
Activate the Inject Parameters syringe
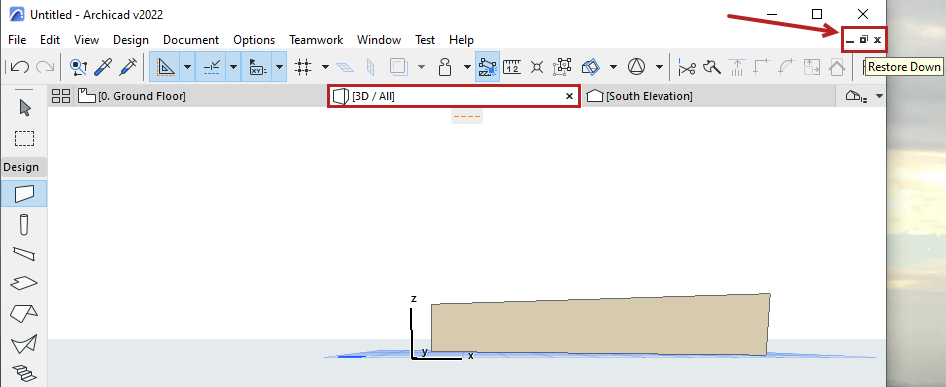128,66
